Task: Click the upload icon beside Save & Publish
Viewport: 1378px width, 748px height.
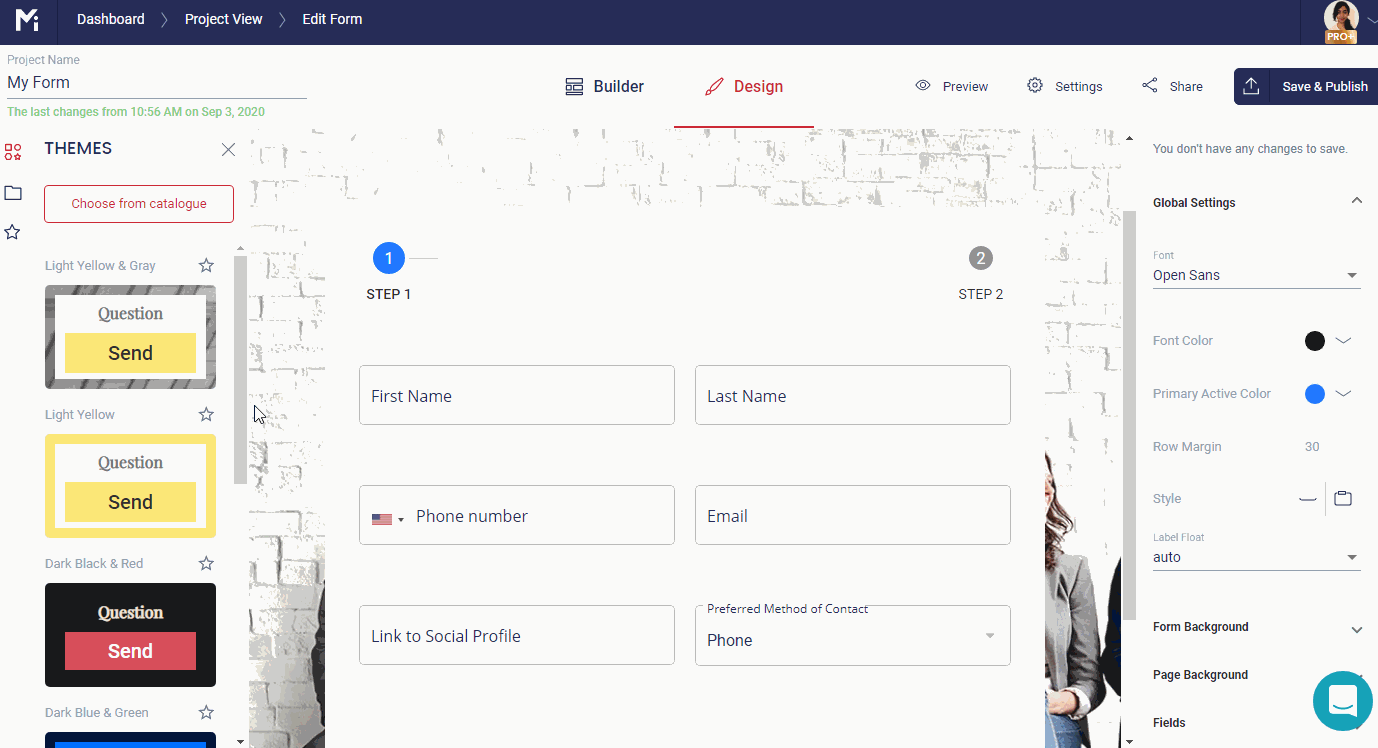Action: pos(1252,86)
